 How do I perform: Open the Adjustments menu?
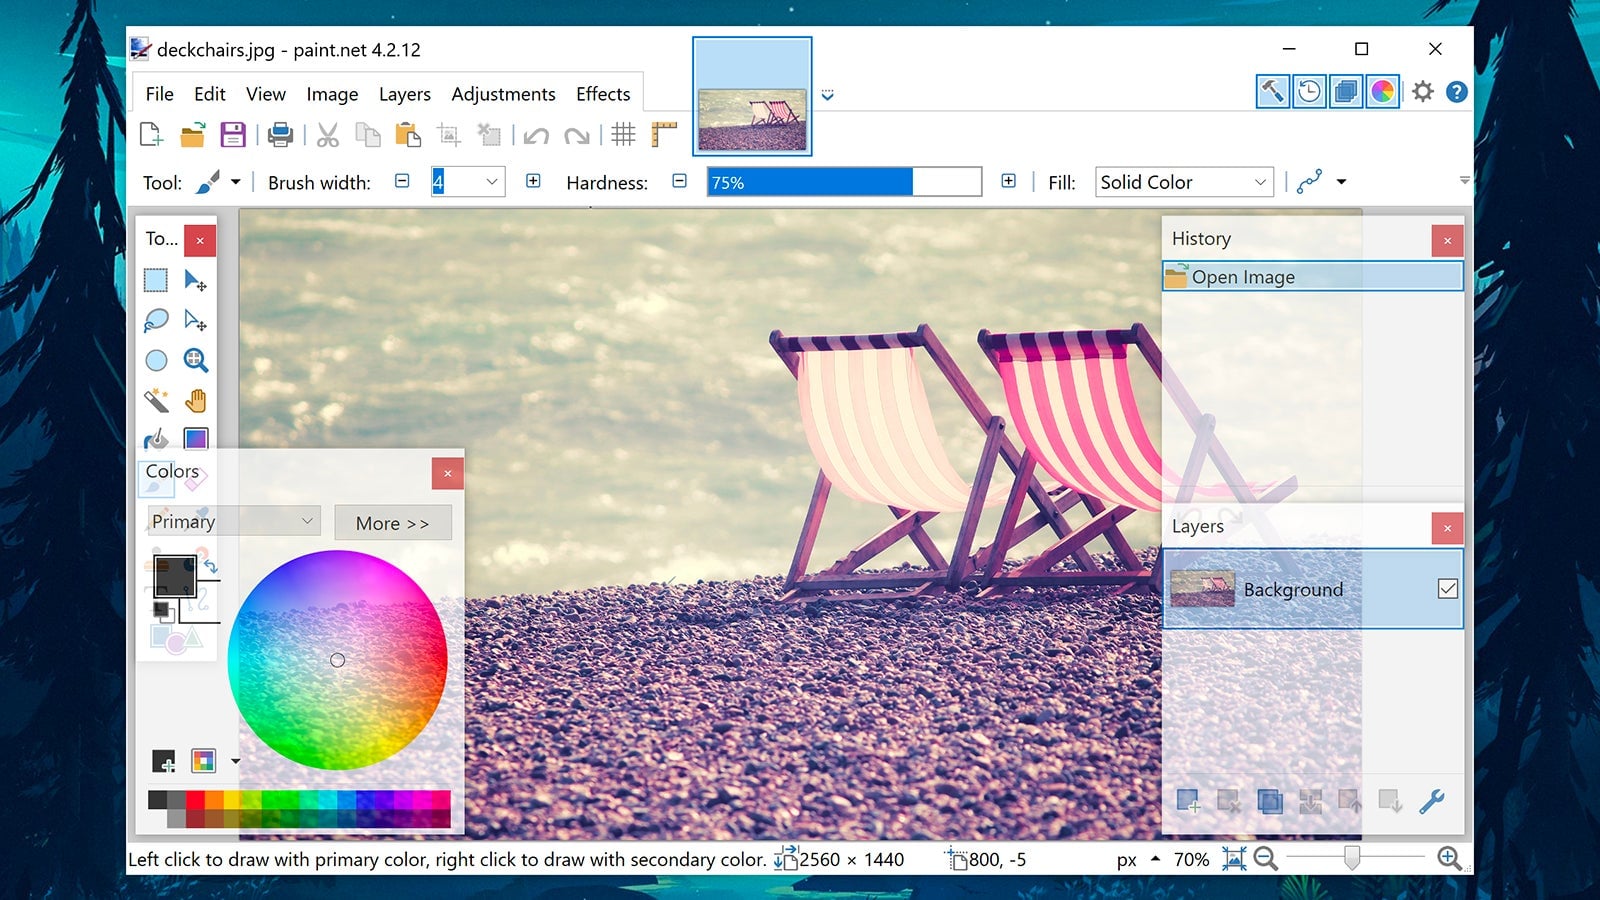(x=504, y=94)
